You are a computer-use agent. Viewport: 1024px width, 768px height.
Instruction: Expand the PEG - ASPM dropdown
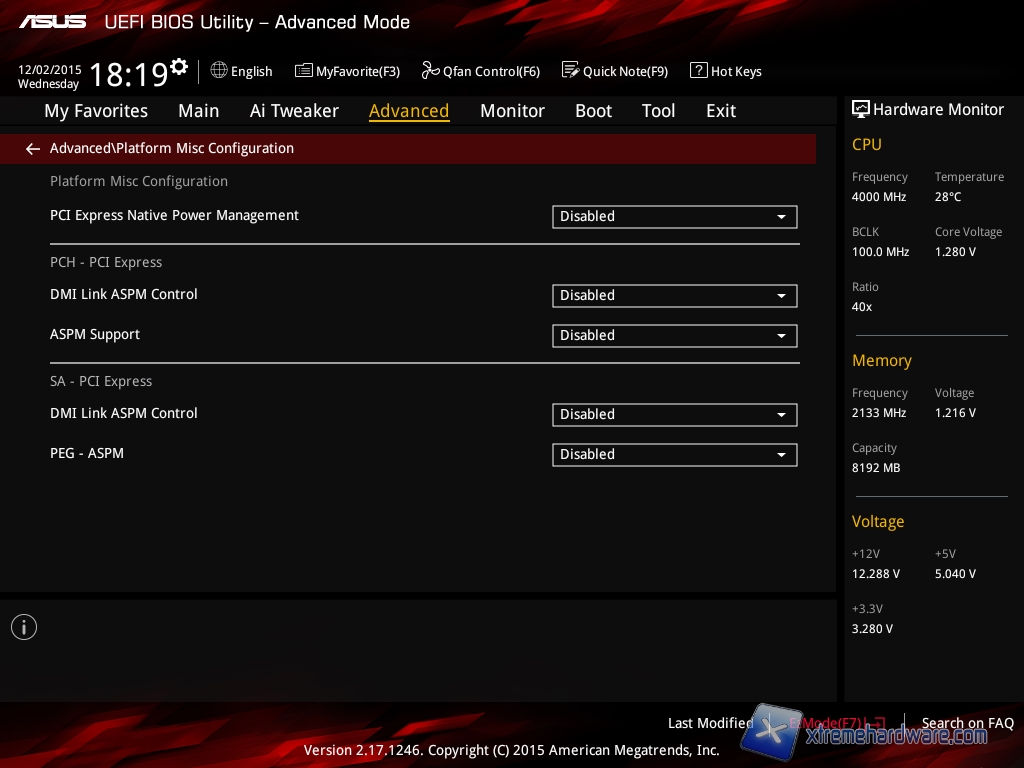[x=675, y=454]
